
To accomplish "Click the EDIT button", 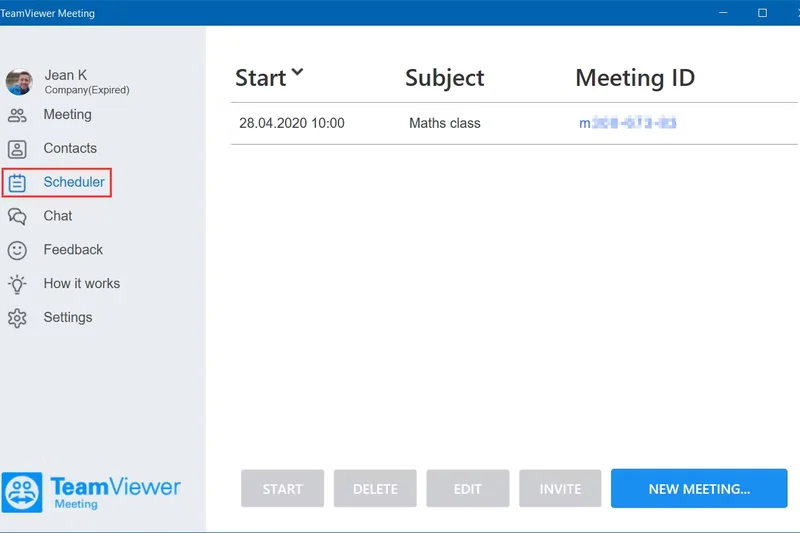I will (467, 489).
